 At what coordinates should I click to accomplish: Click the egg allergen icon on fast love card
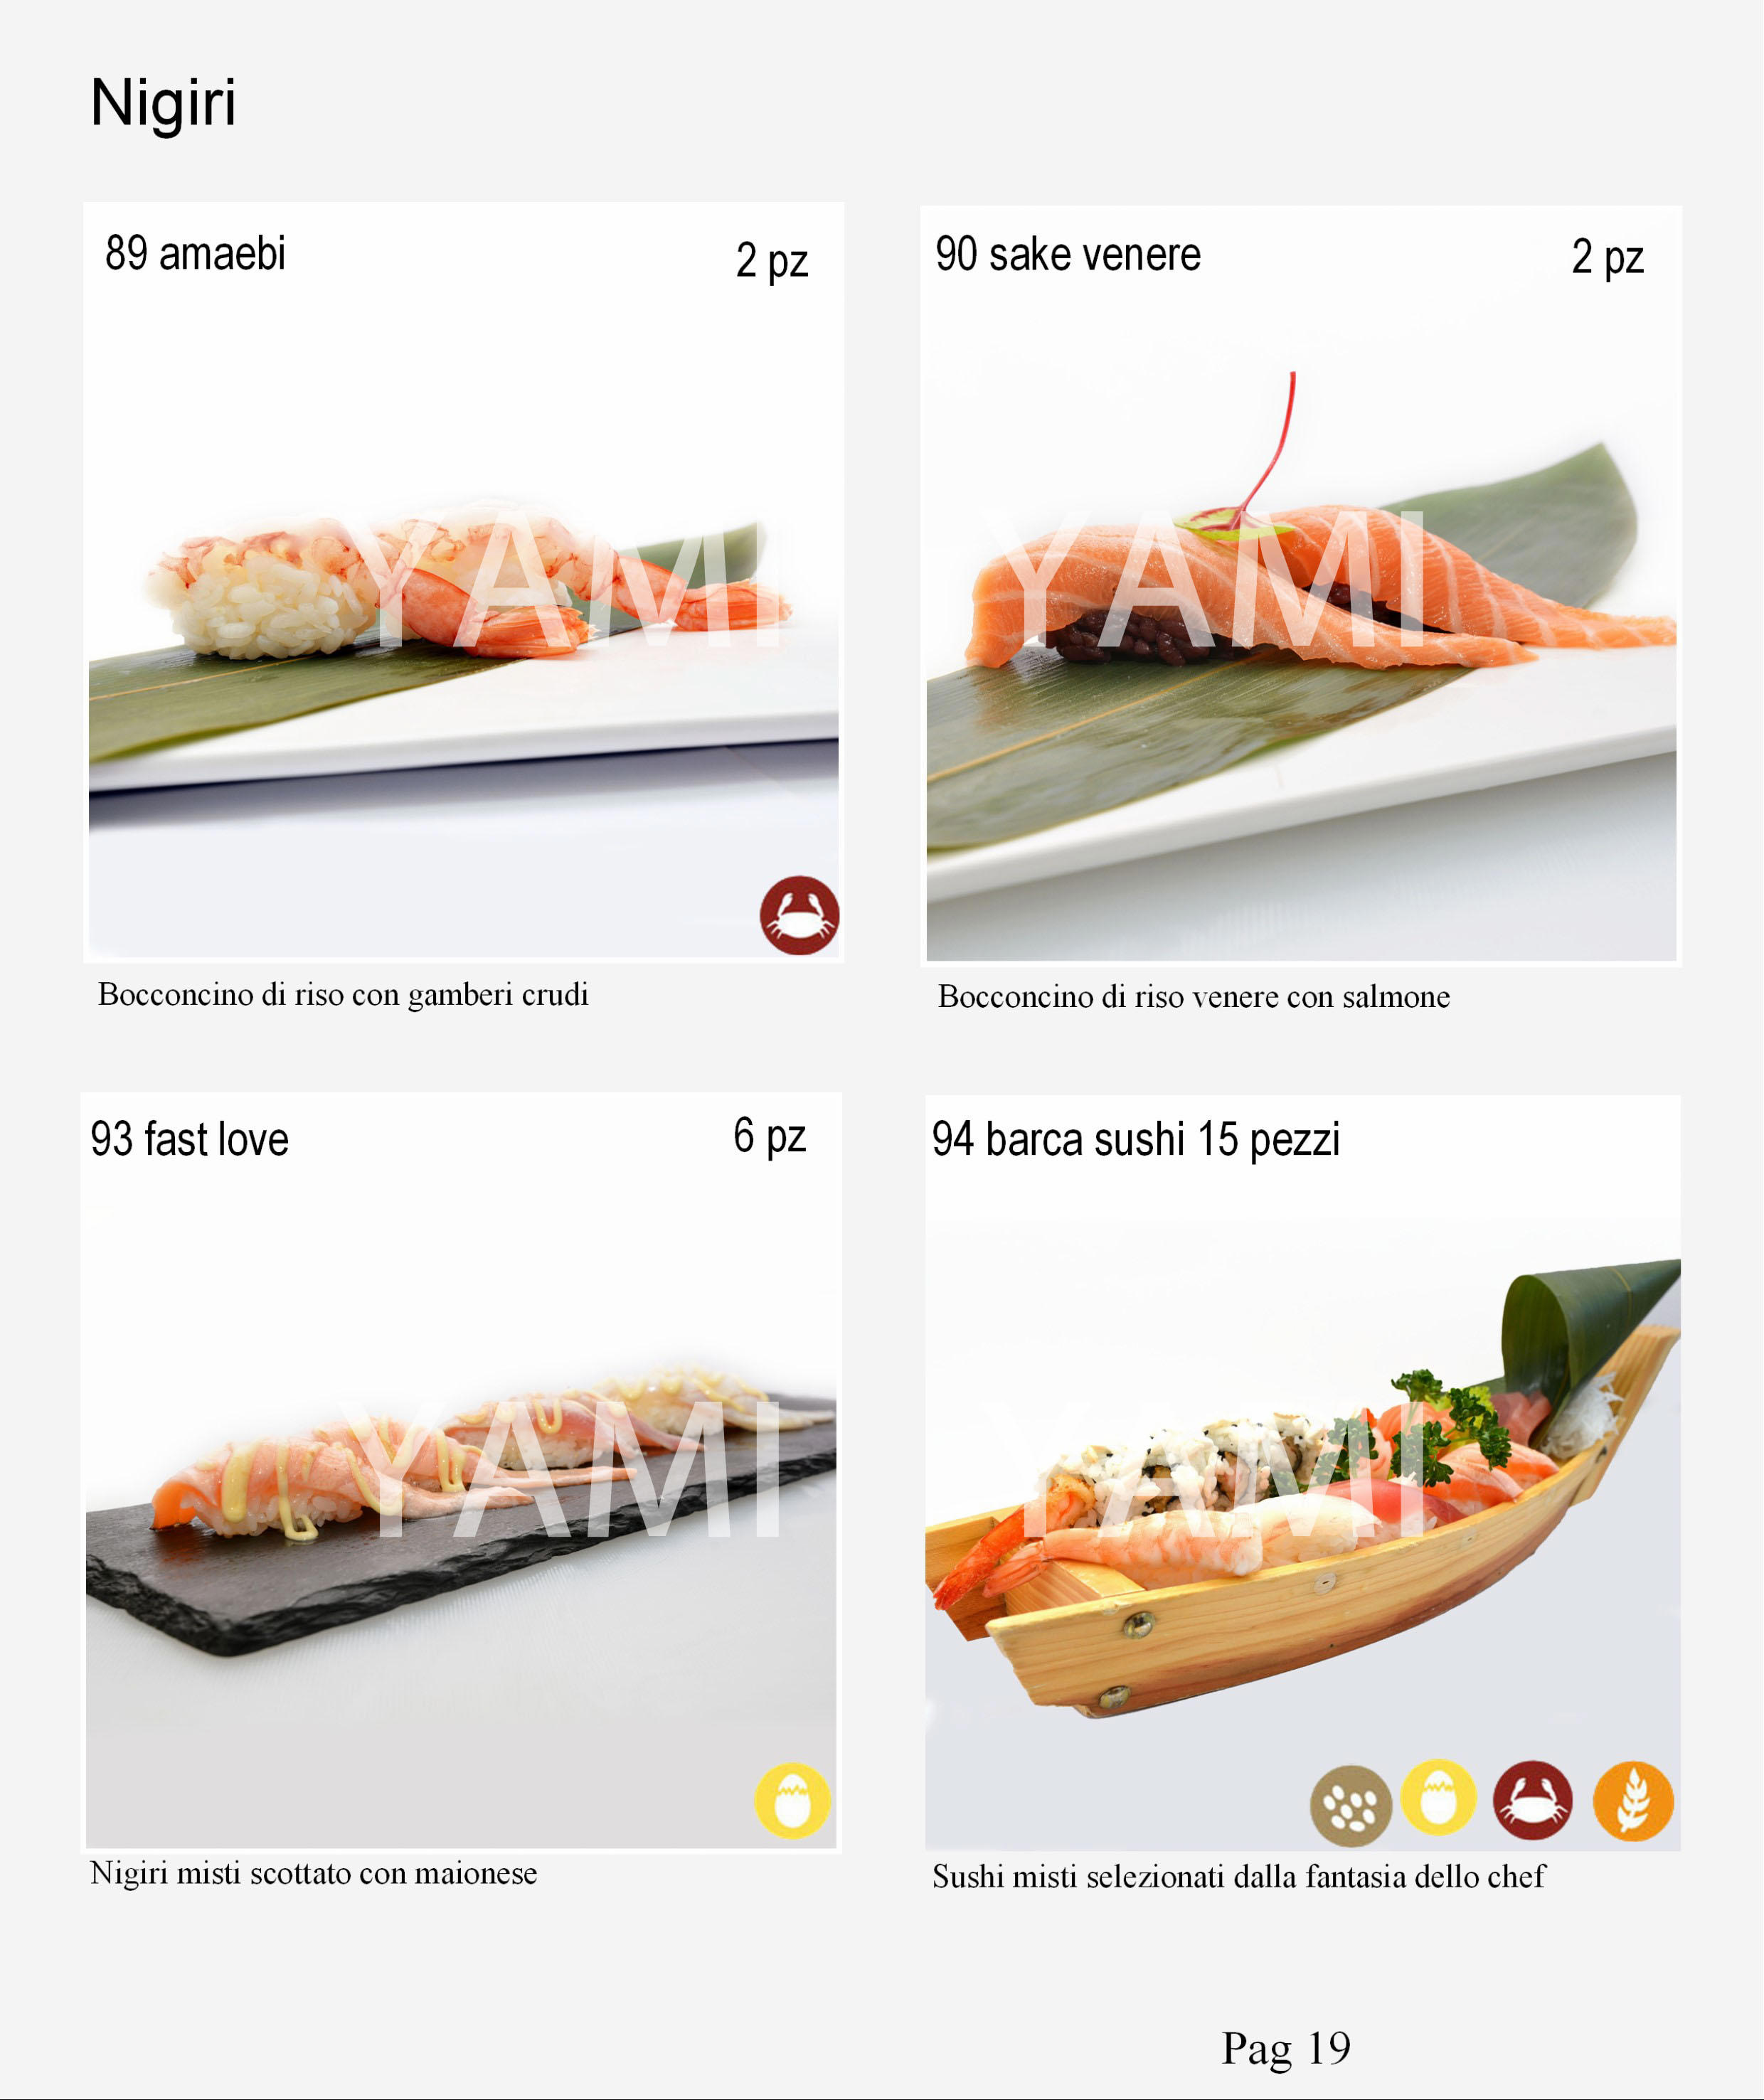click(792, 1800)
